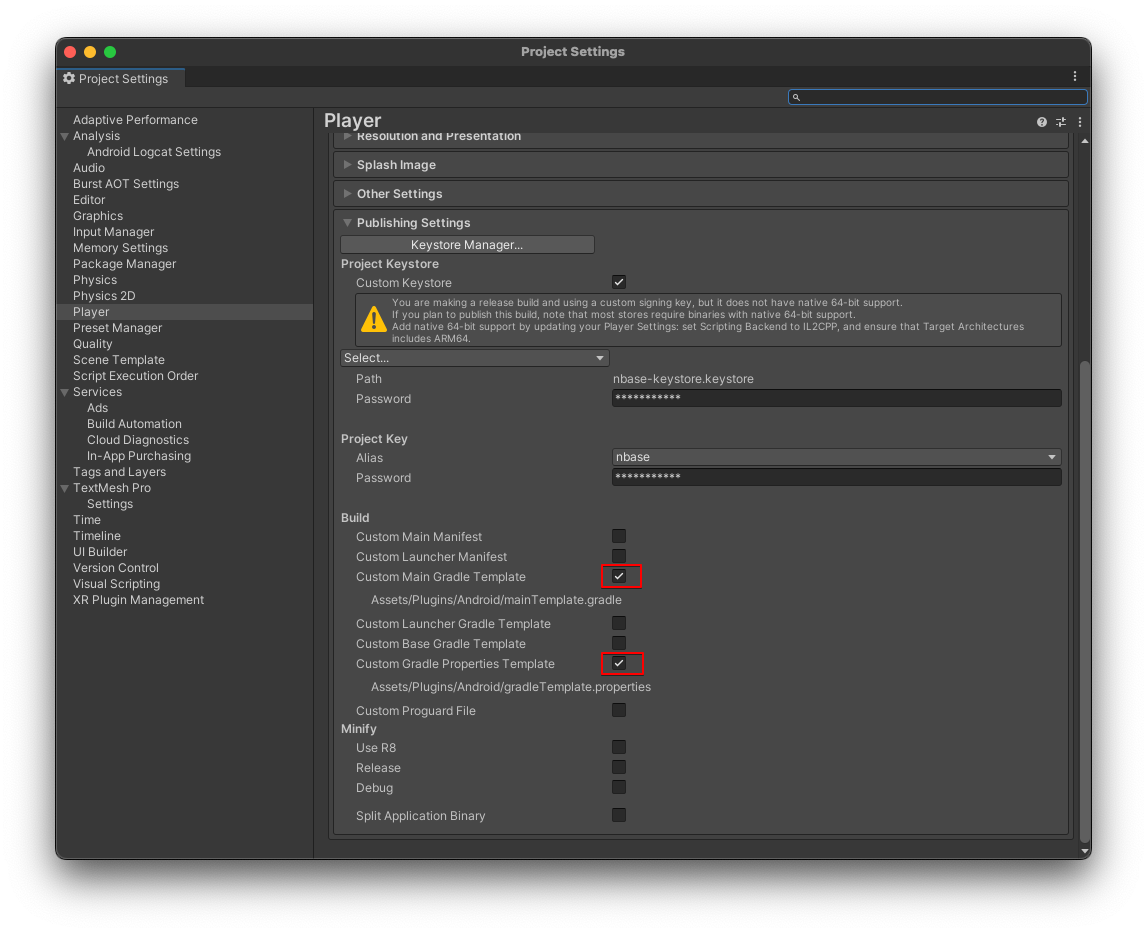Open Input Manager settings
The height and width of the screenshot is (933, 1147).
113,232
